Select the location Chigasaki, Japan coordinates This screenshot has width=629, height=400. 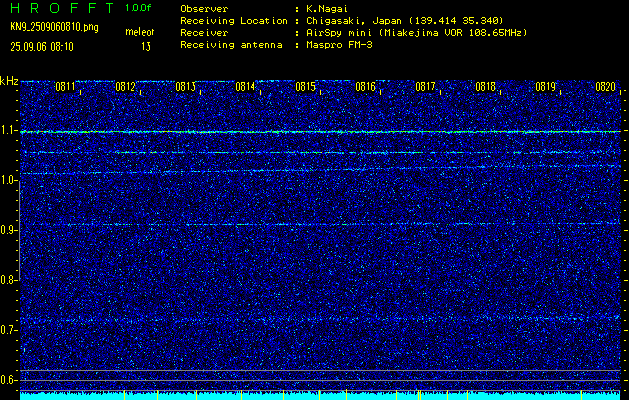[x=405, y=20]
